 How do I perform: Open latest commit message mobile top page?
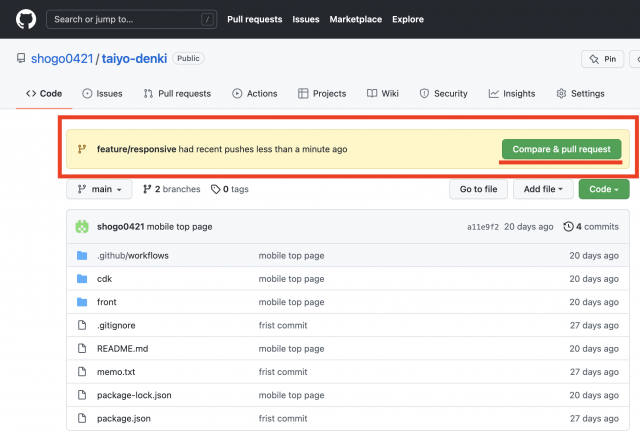(x=180, y=227)
